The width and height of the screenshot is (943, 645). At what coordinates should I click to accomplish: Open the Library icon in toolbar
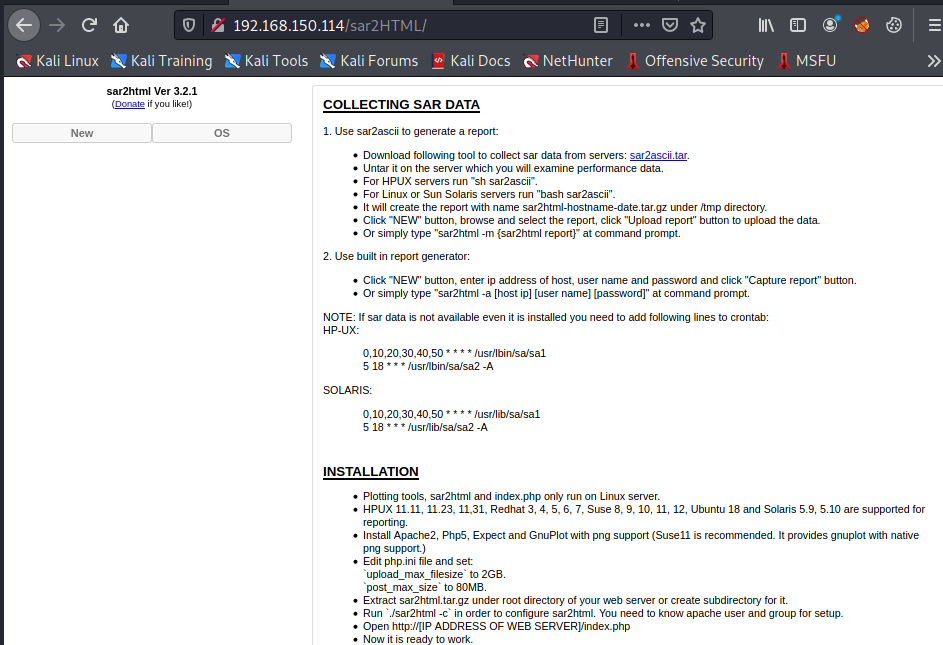click(x=766, y=25)
